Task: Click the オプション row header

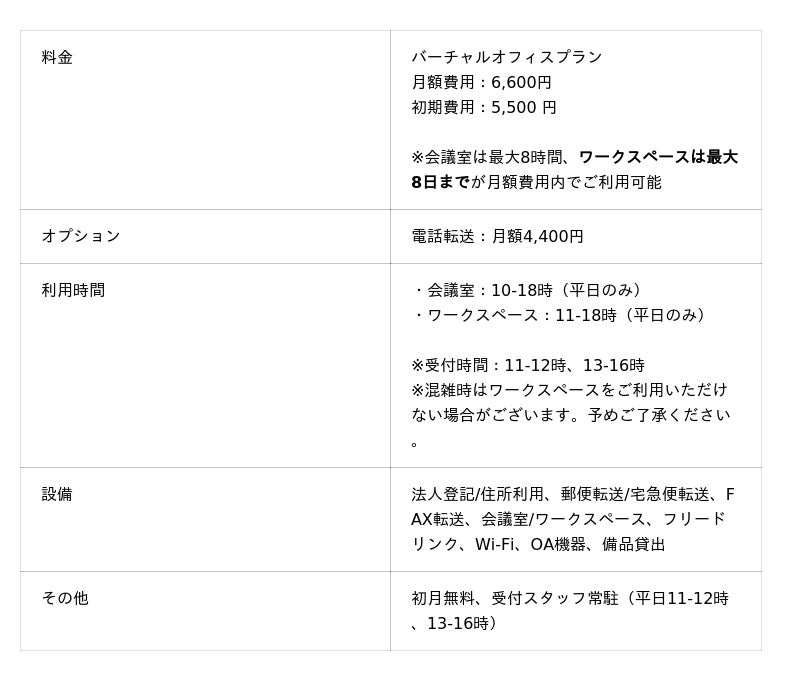Action: pyautogui.click(x=80, y=237)
